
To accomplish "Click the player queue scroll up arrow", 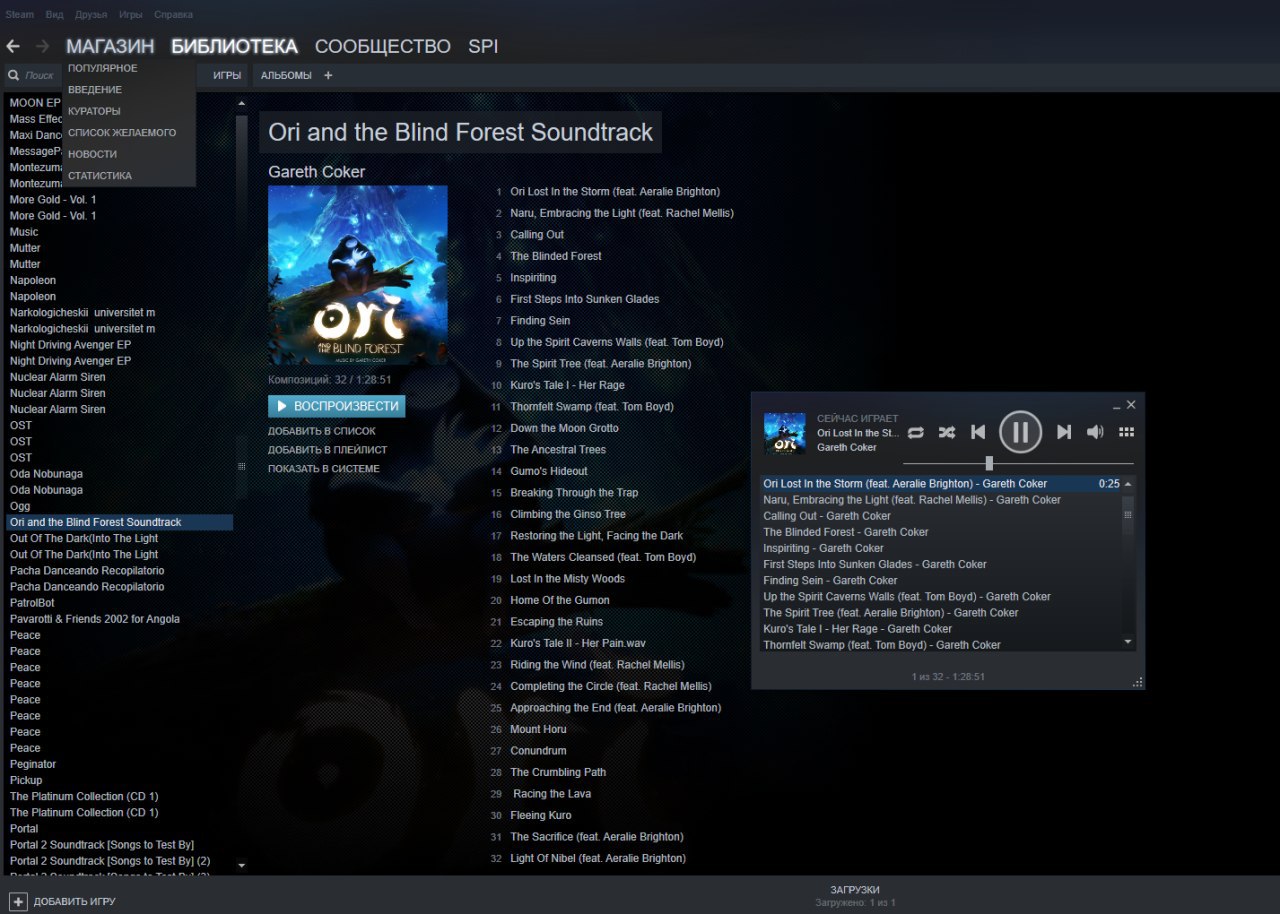I will (1128, 484).
